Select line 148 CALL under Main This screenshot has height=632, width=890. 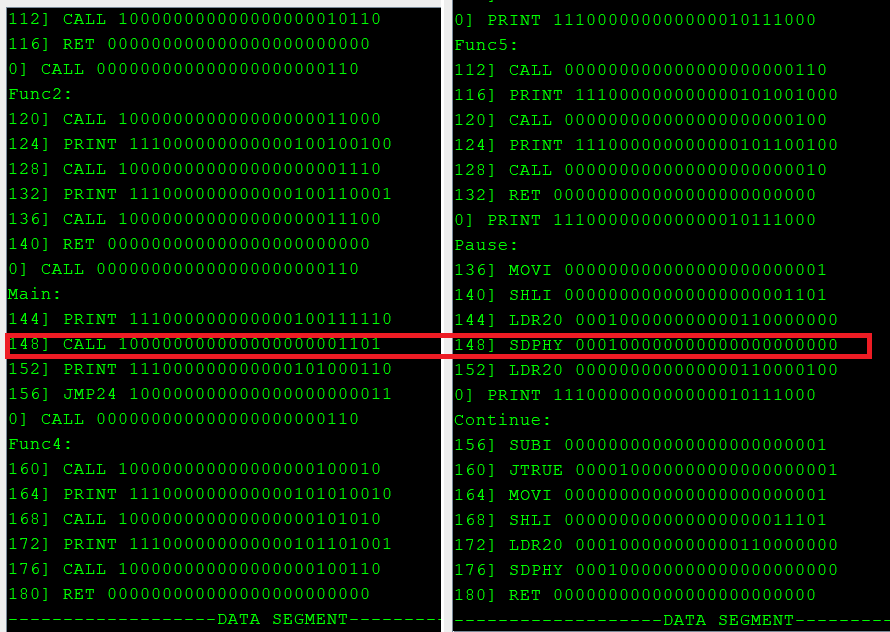click(x=194, y=344)
